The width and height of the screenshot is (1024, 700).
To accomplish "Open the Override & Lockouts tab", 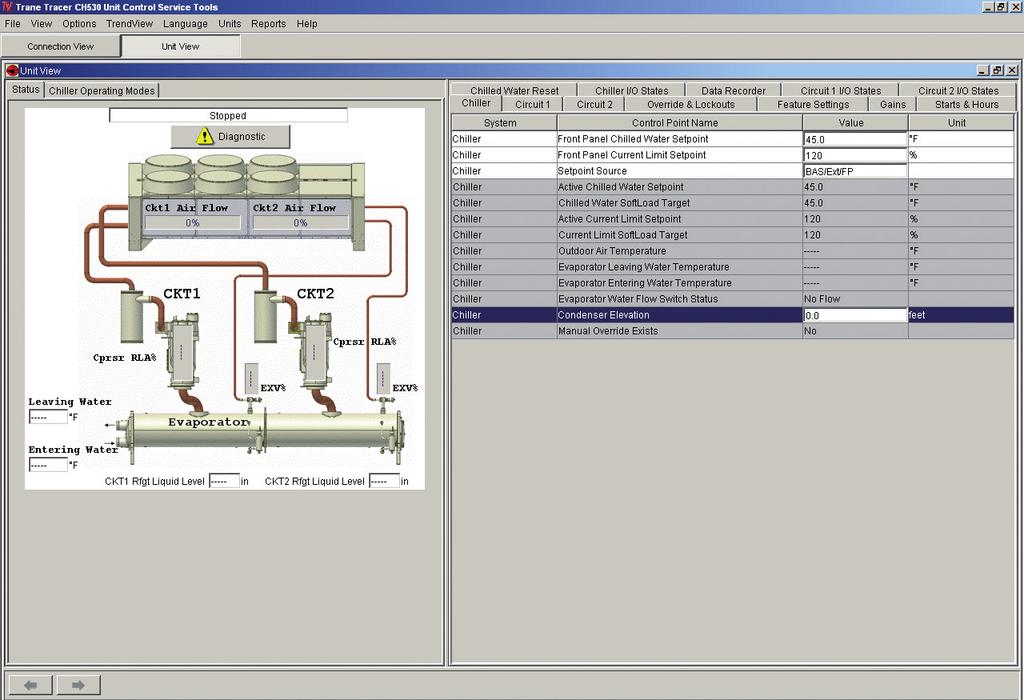I will 691,104.
